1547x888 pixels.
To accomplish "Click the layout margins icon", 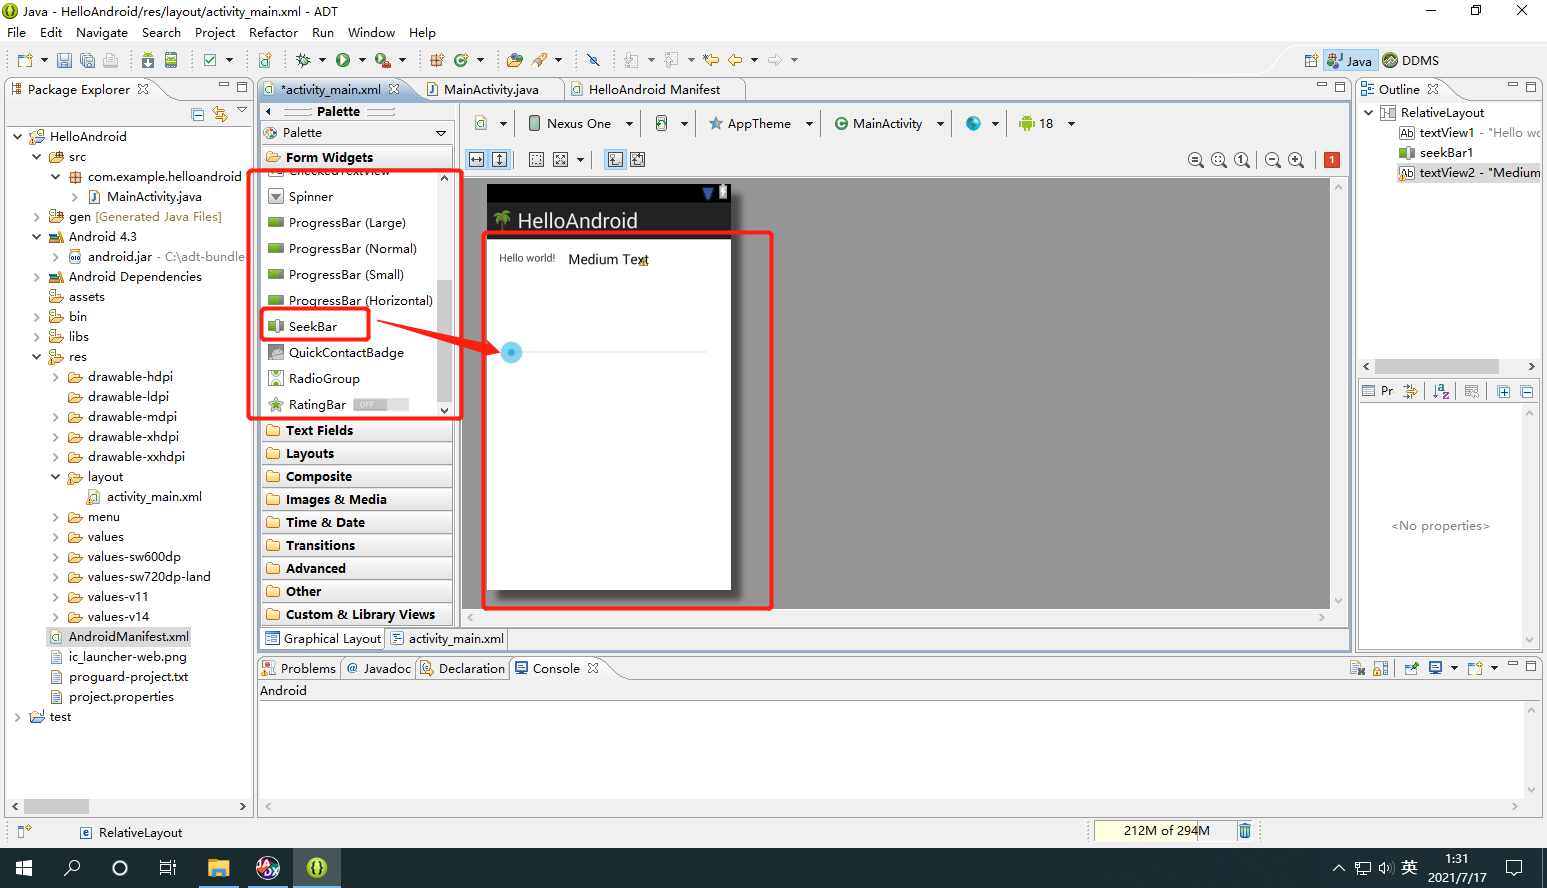I will click(537, 159).
